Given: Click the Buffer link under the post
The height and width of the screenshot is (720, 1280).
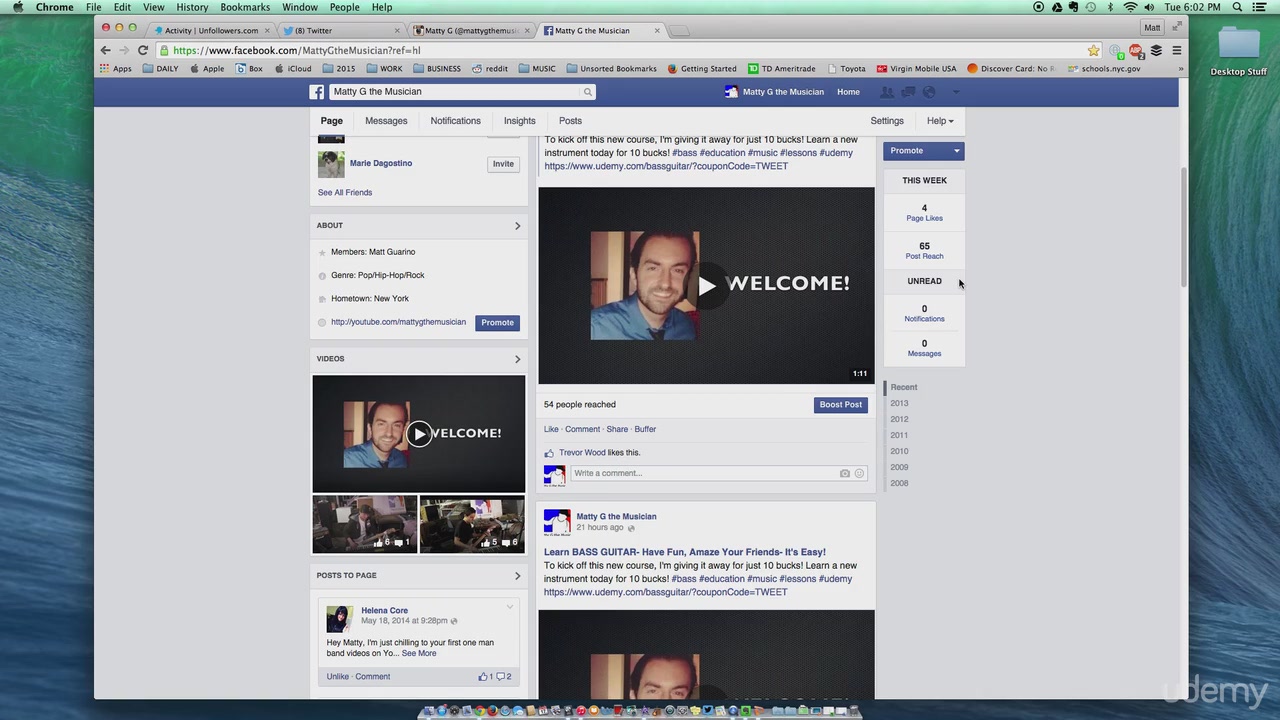Looking at the screenshot, I should (645, 429).
